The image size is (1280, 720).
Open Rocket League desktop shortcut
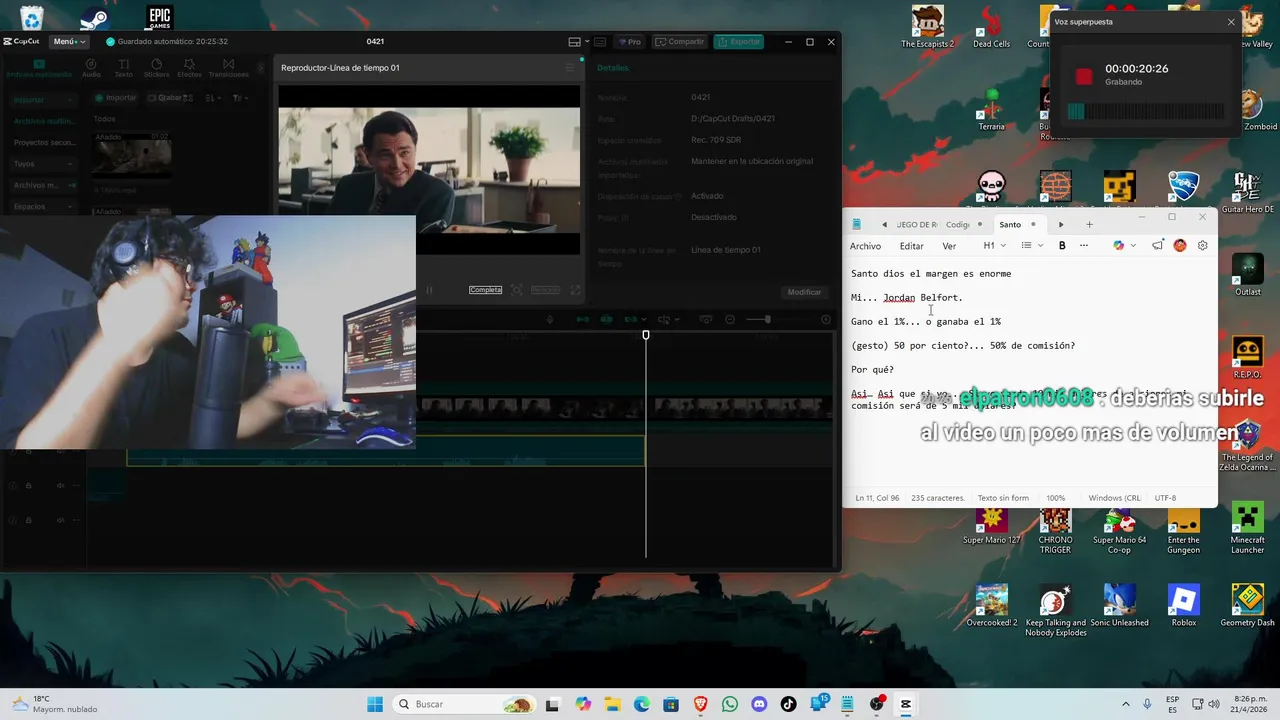[x=1184, y=186]
